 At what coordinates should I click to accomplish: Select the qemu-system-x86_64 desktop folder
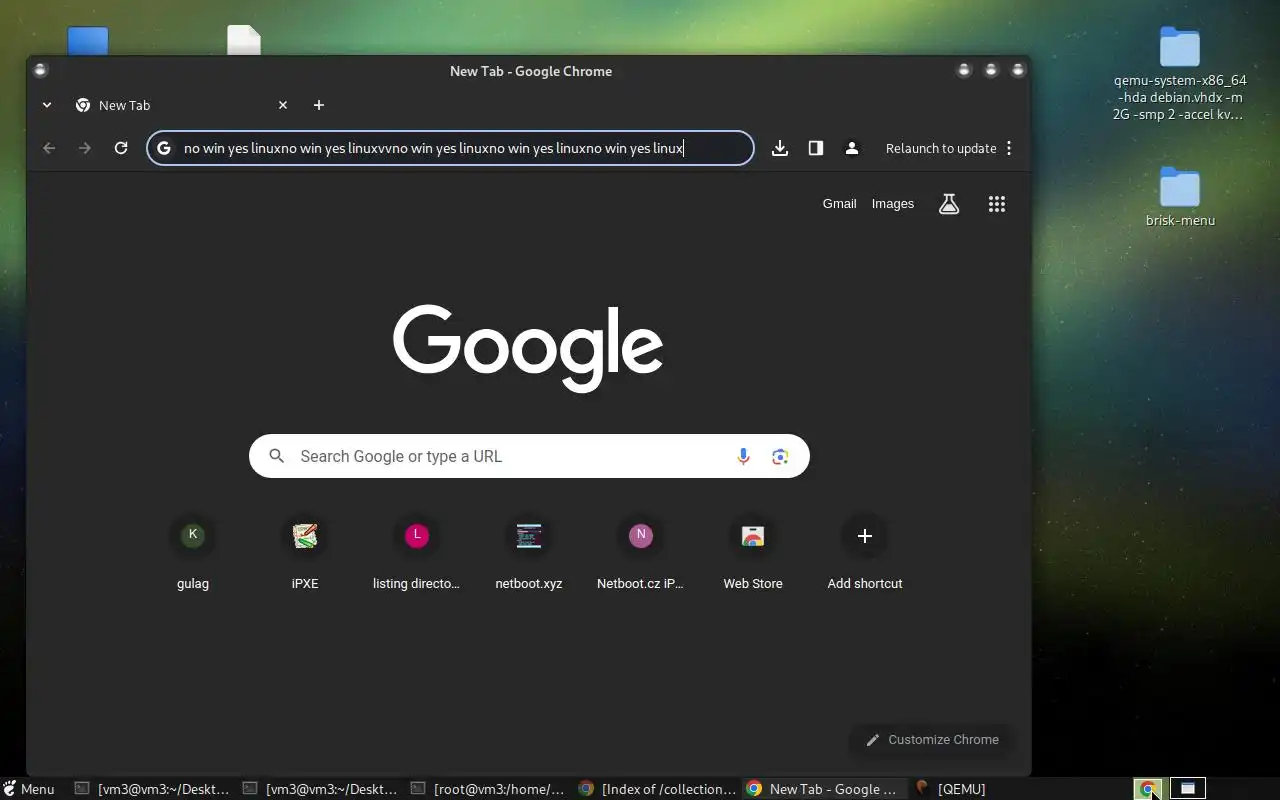(1180, 75)
